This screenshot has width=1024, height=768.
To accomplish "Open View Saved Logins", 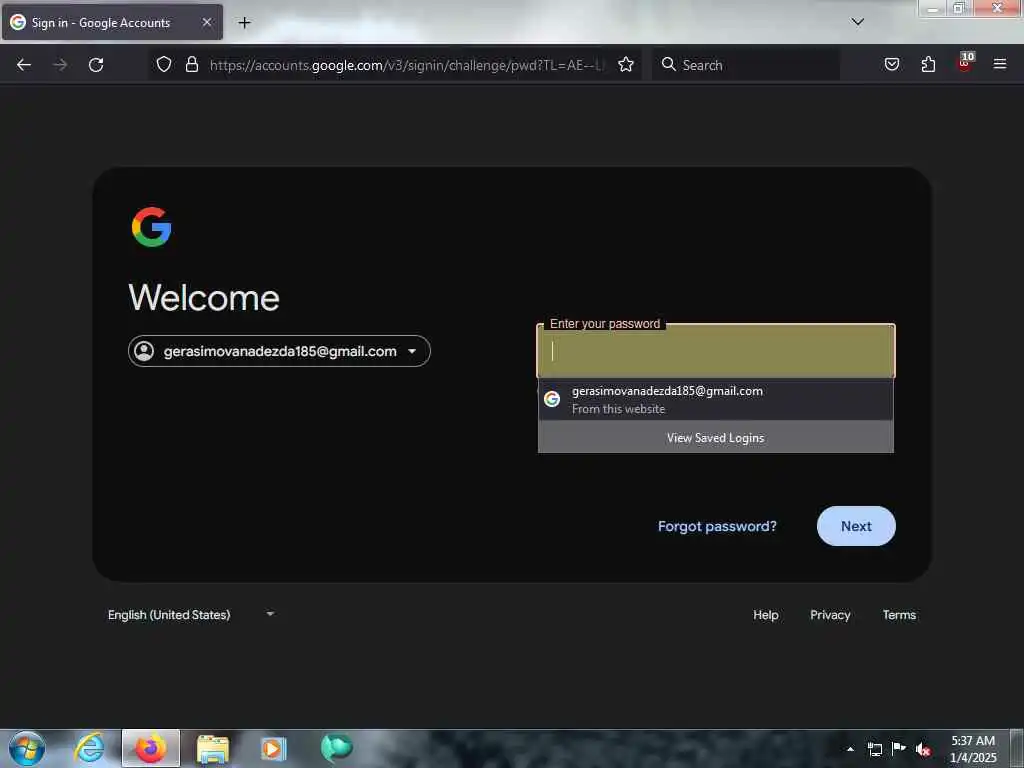I will tap(716, 438).
